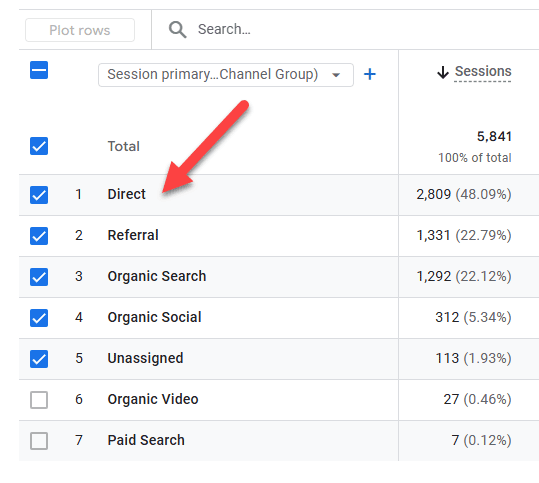Image resolution: width=539 pixels, height=483 pixels.
Task: Uncheck the Referral row checkbox
Action: coord(39,236)
